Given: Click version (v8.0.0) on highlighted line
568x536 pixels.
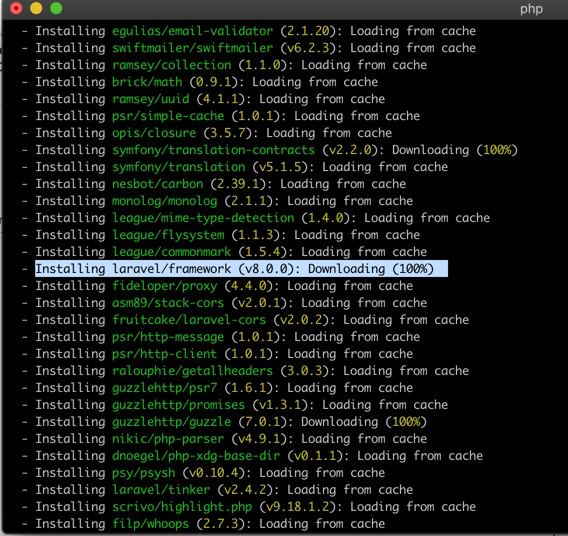Looking at the screenshot, I should [x=266, y=269].
